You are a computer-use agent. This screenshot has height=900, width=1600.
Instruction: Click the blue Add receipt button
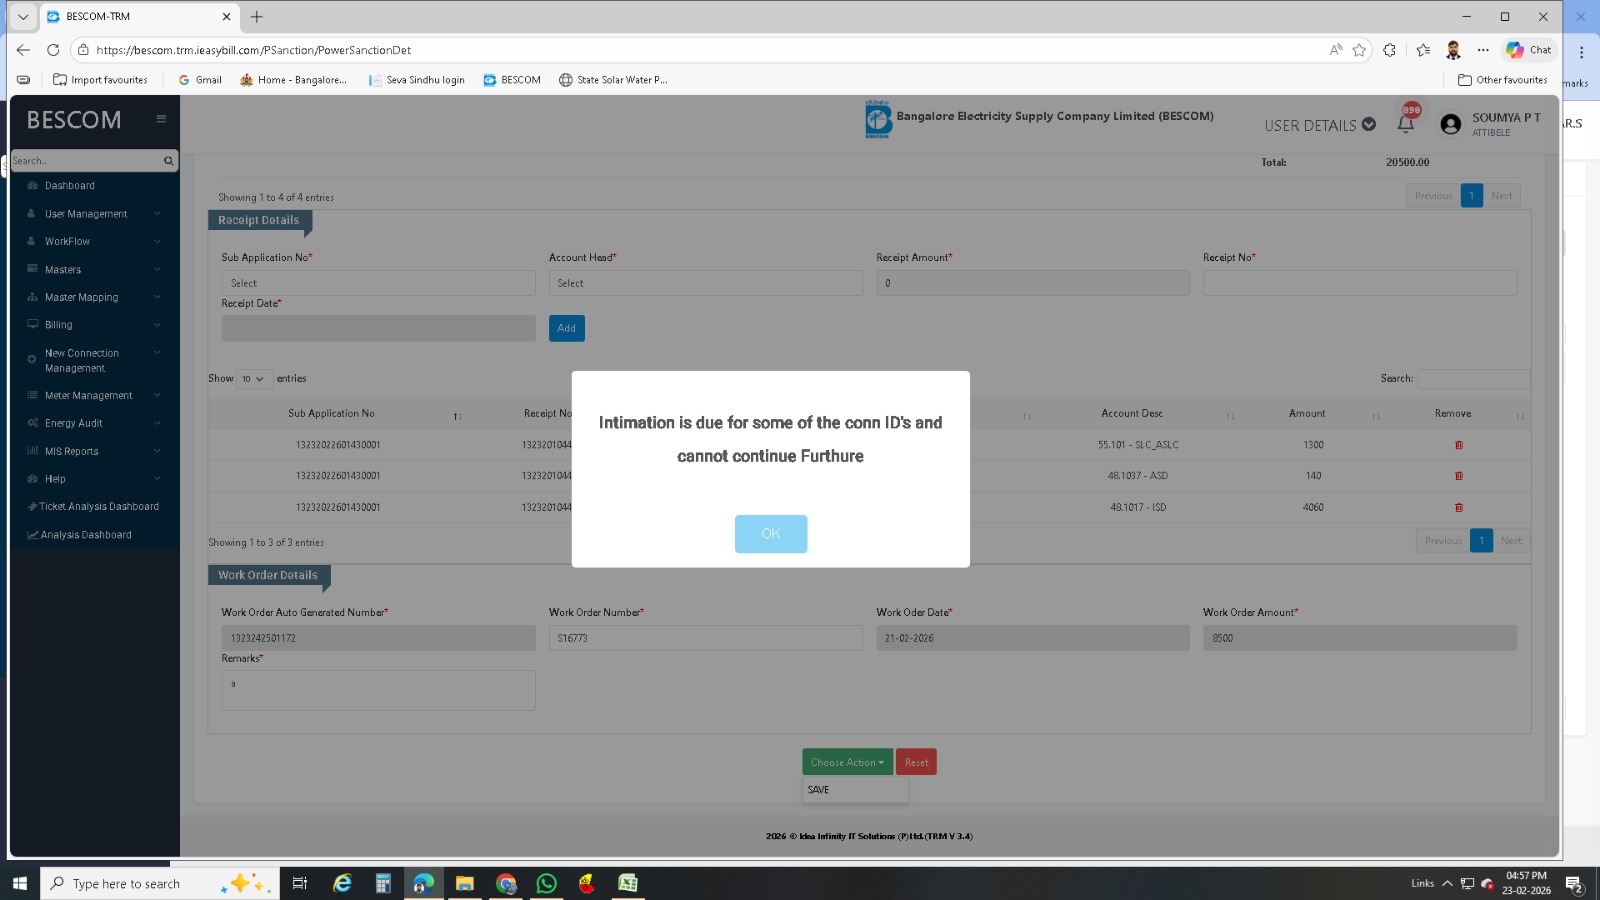pos(566,328)
